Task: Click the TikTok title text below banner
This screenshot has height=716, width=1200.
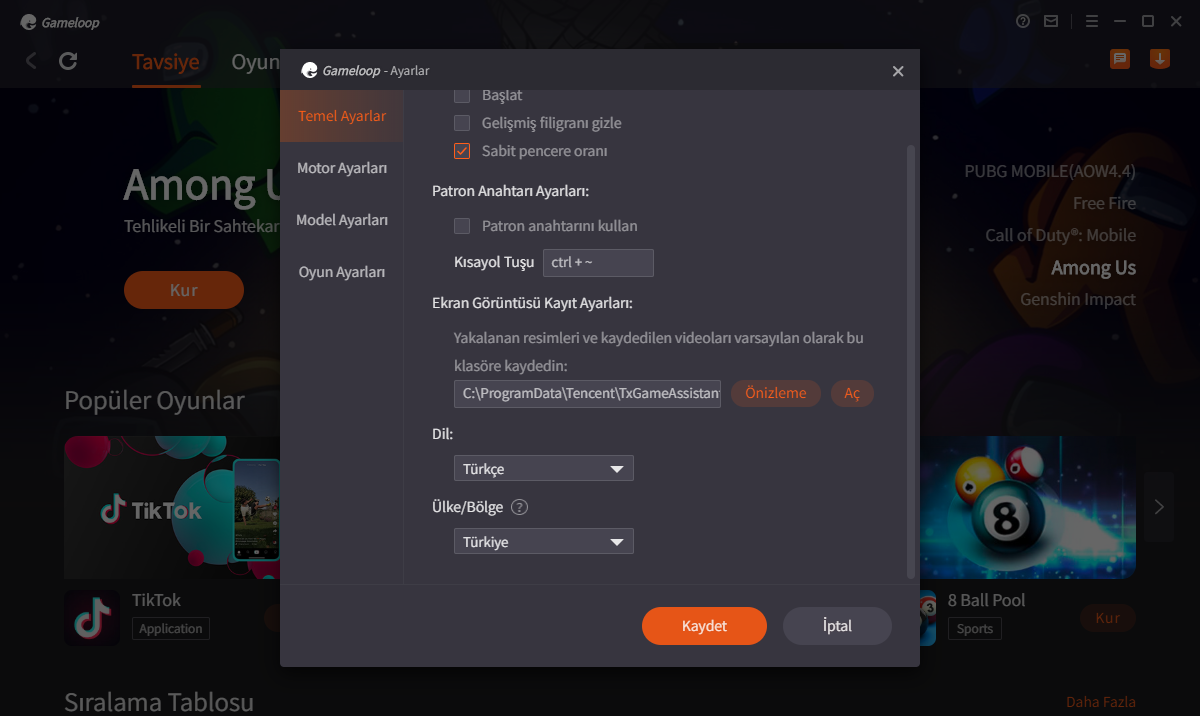Action: pyautogui.click(x=156, y=600)
